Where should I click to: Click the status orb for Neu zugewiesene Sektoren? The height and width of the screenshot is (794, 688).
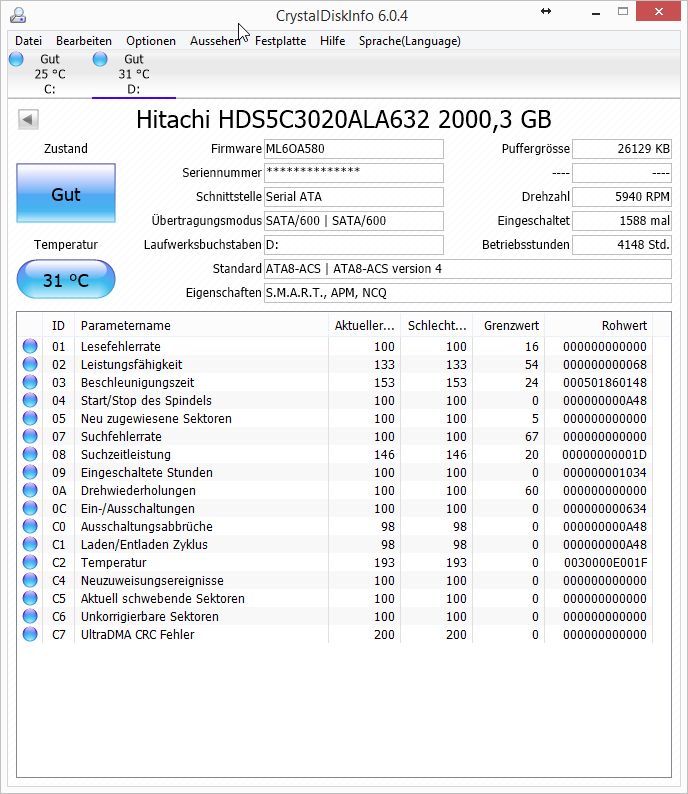point(30,418)
